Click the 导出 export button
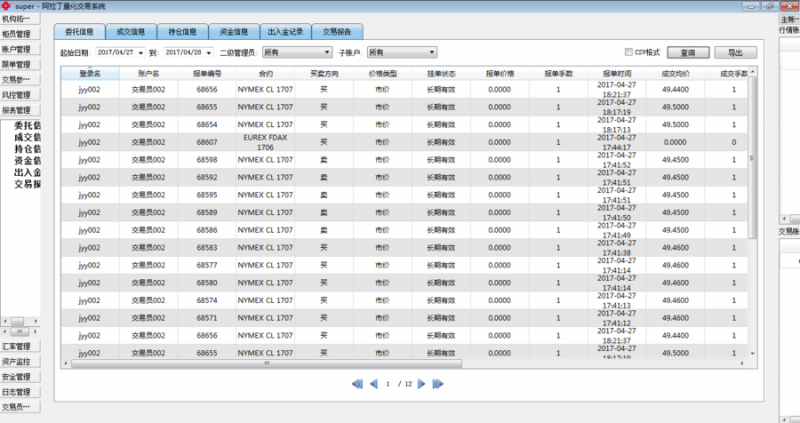800x423 pixels. point(735,52)
